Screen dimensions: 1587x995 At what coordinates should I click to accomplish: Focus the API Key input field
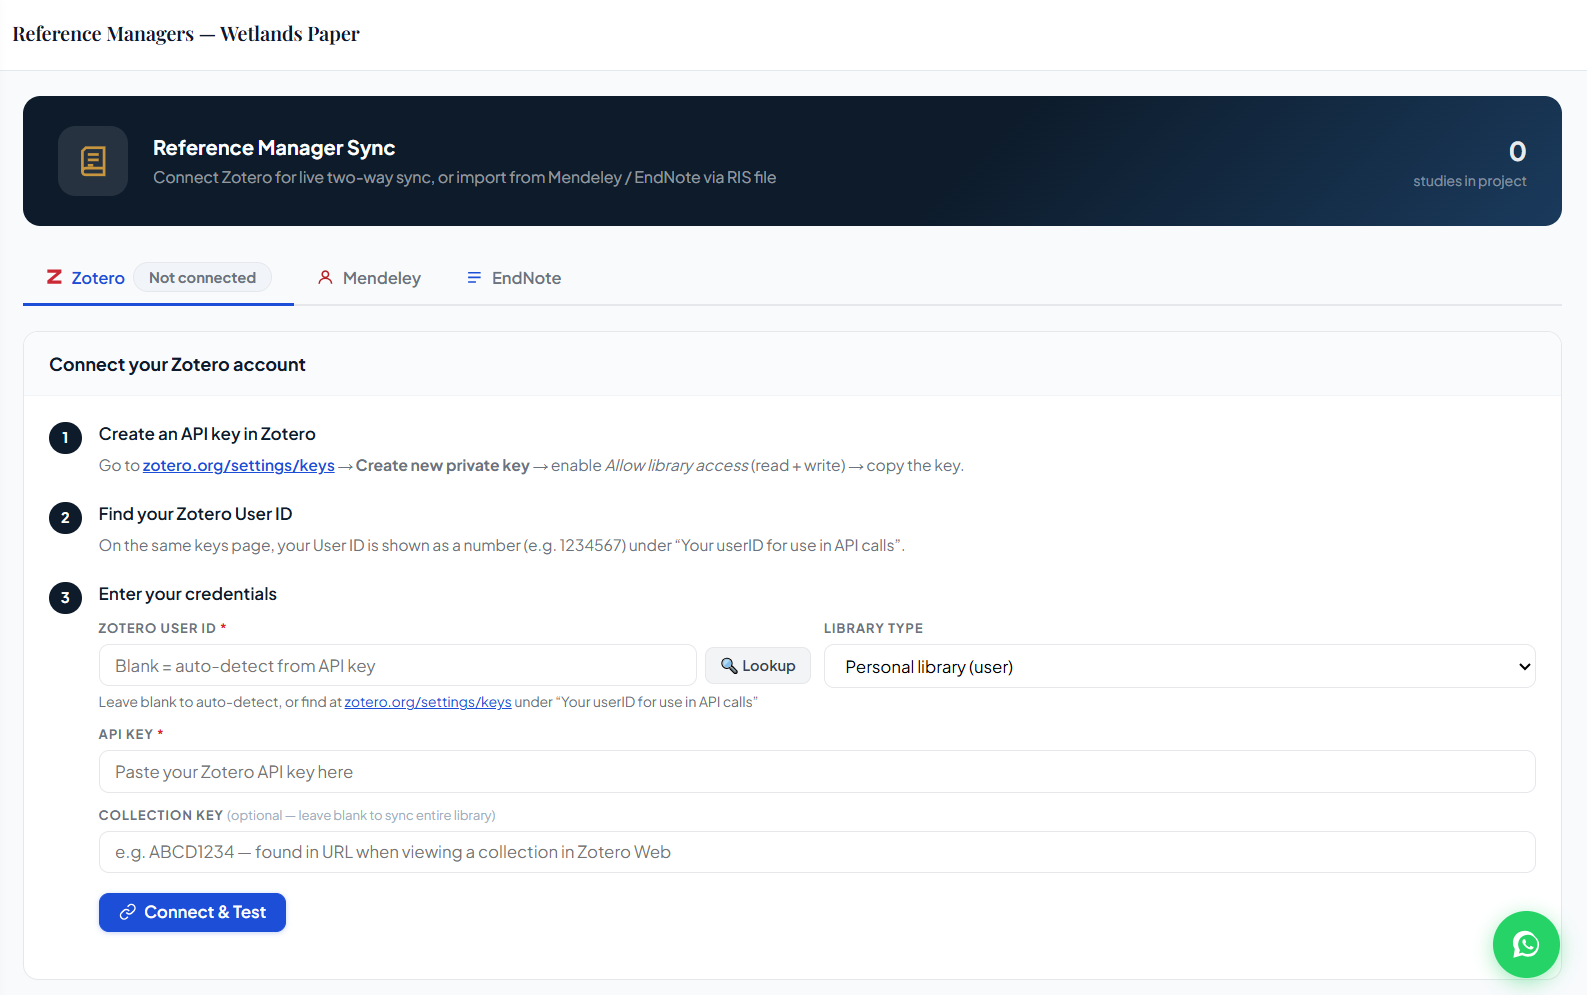(817, 772)
